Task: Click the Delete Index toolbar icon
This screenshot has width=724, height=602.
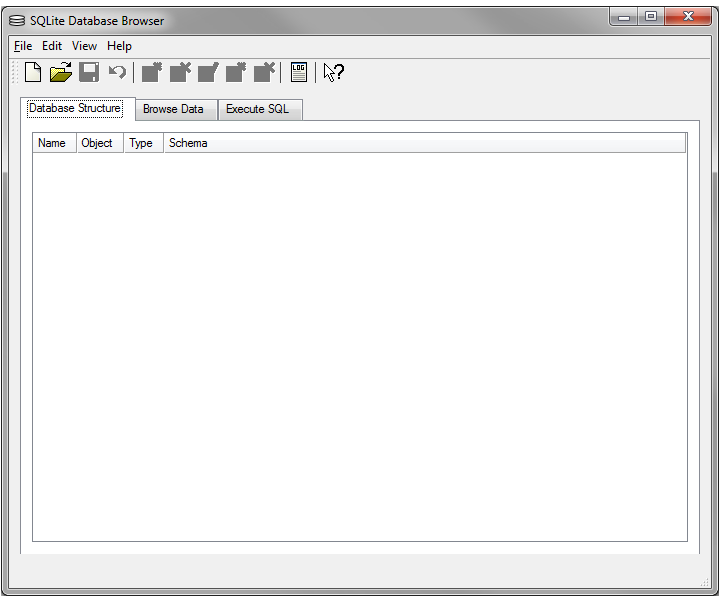Action: pyautogui.click(x=264, y=72)
